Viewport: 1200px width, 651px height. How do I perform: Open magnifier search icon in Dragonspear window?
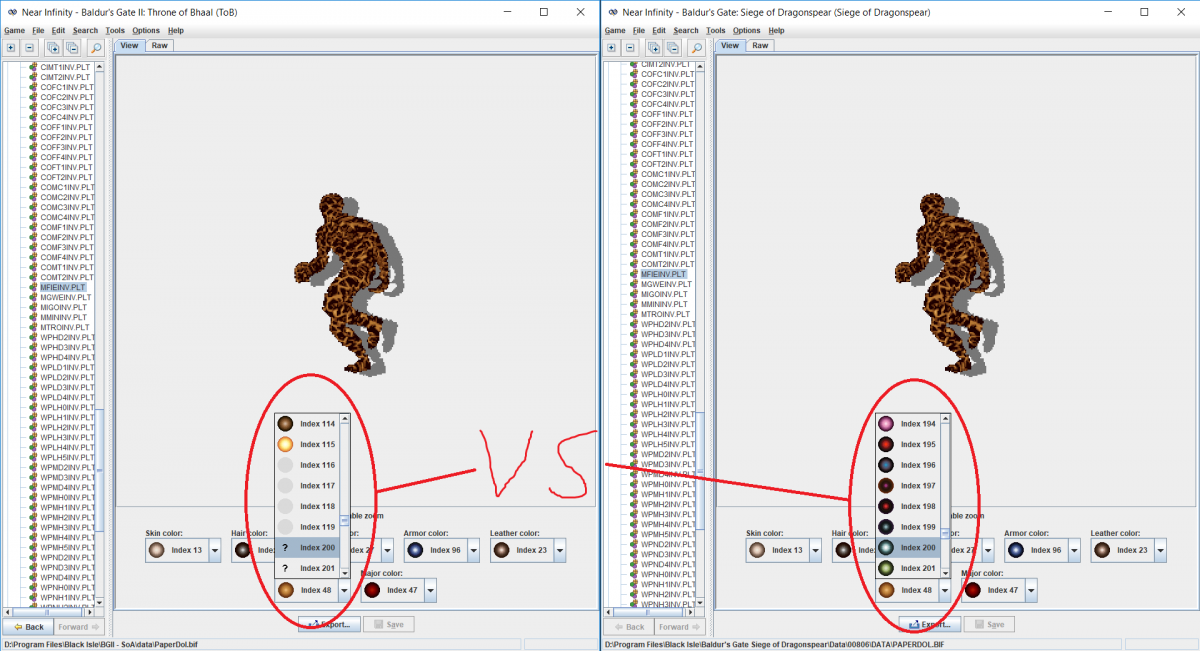[x=696, y=47]
